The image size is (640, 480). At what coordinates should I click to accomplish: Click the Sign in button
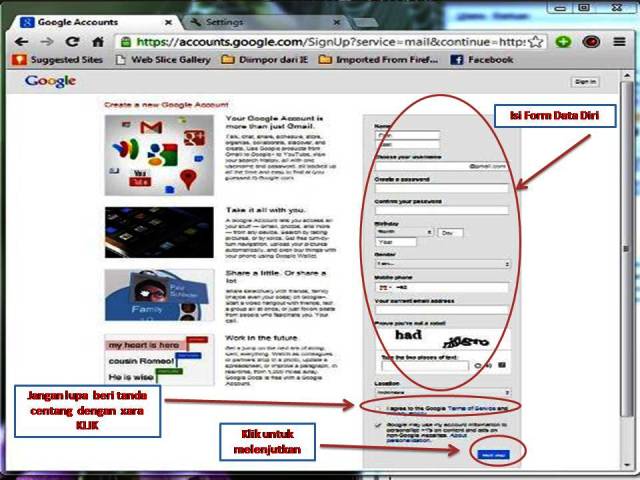(585, 82)
